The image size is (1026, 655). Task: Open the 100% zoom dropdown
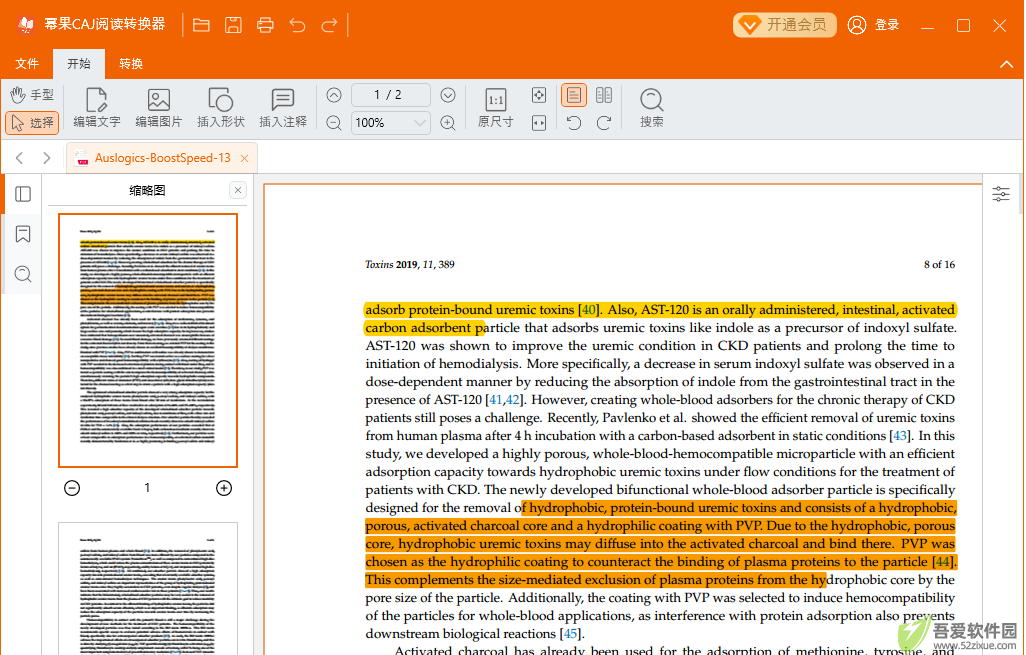[x=391, y=122]
